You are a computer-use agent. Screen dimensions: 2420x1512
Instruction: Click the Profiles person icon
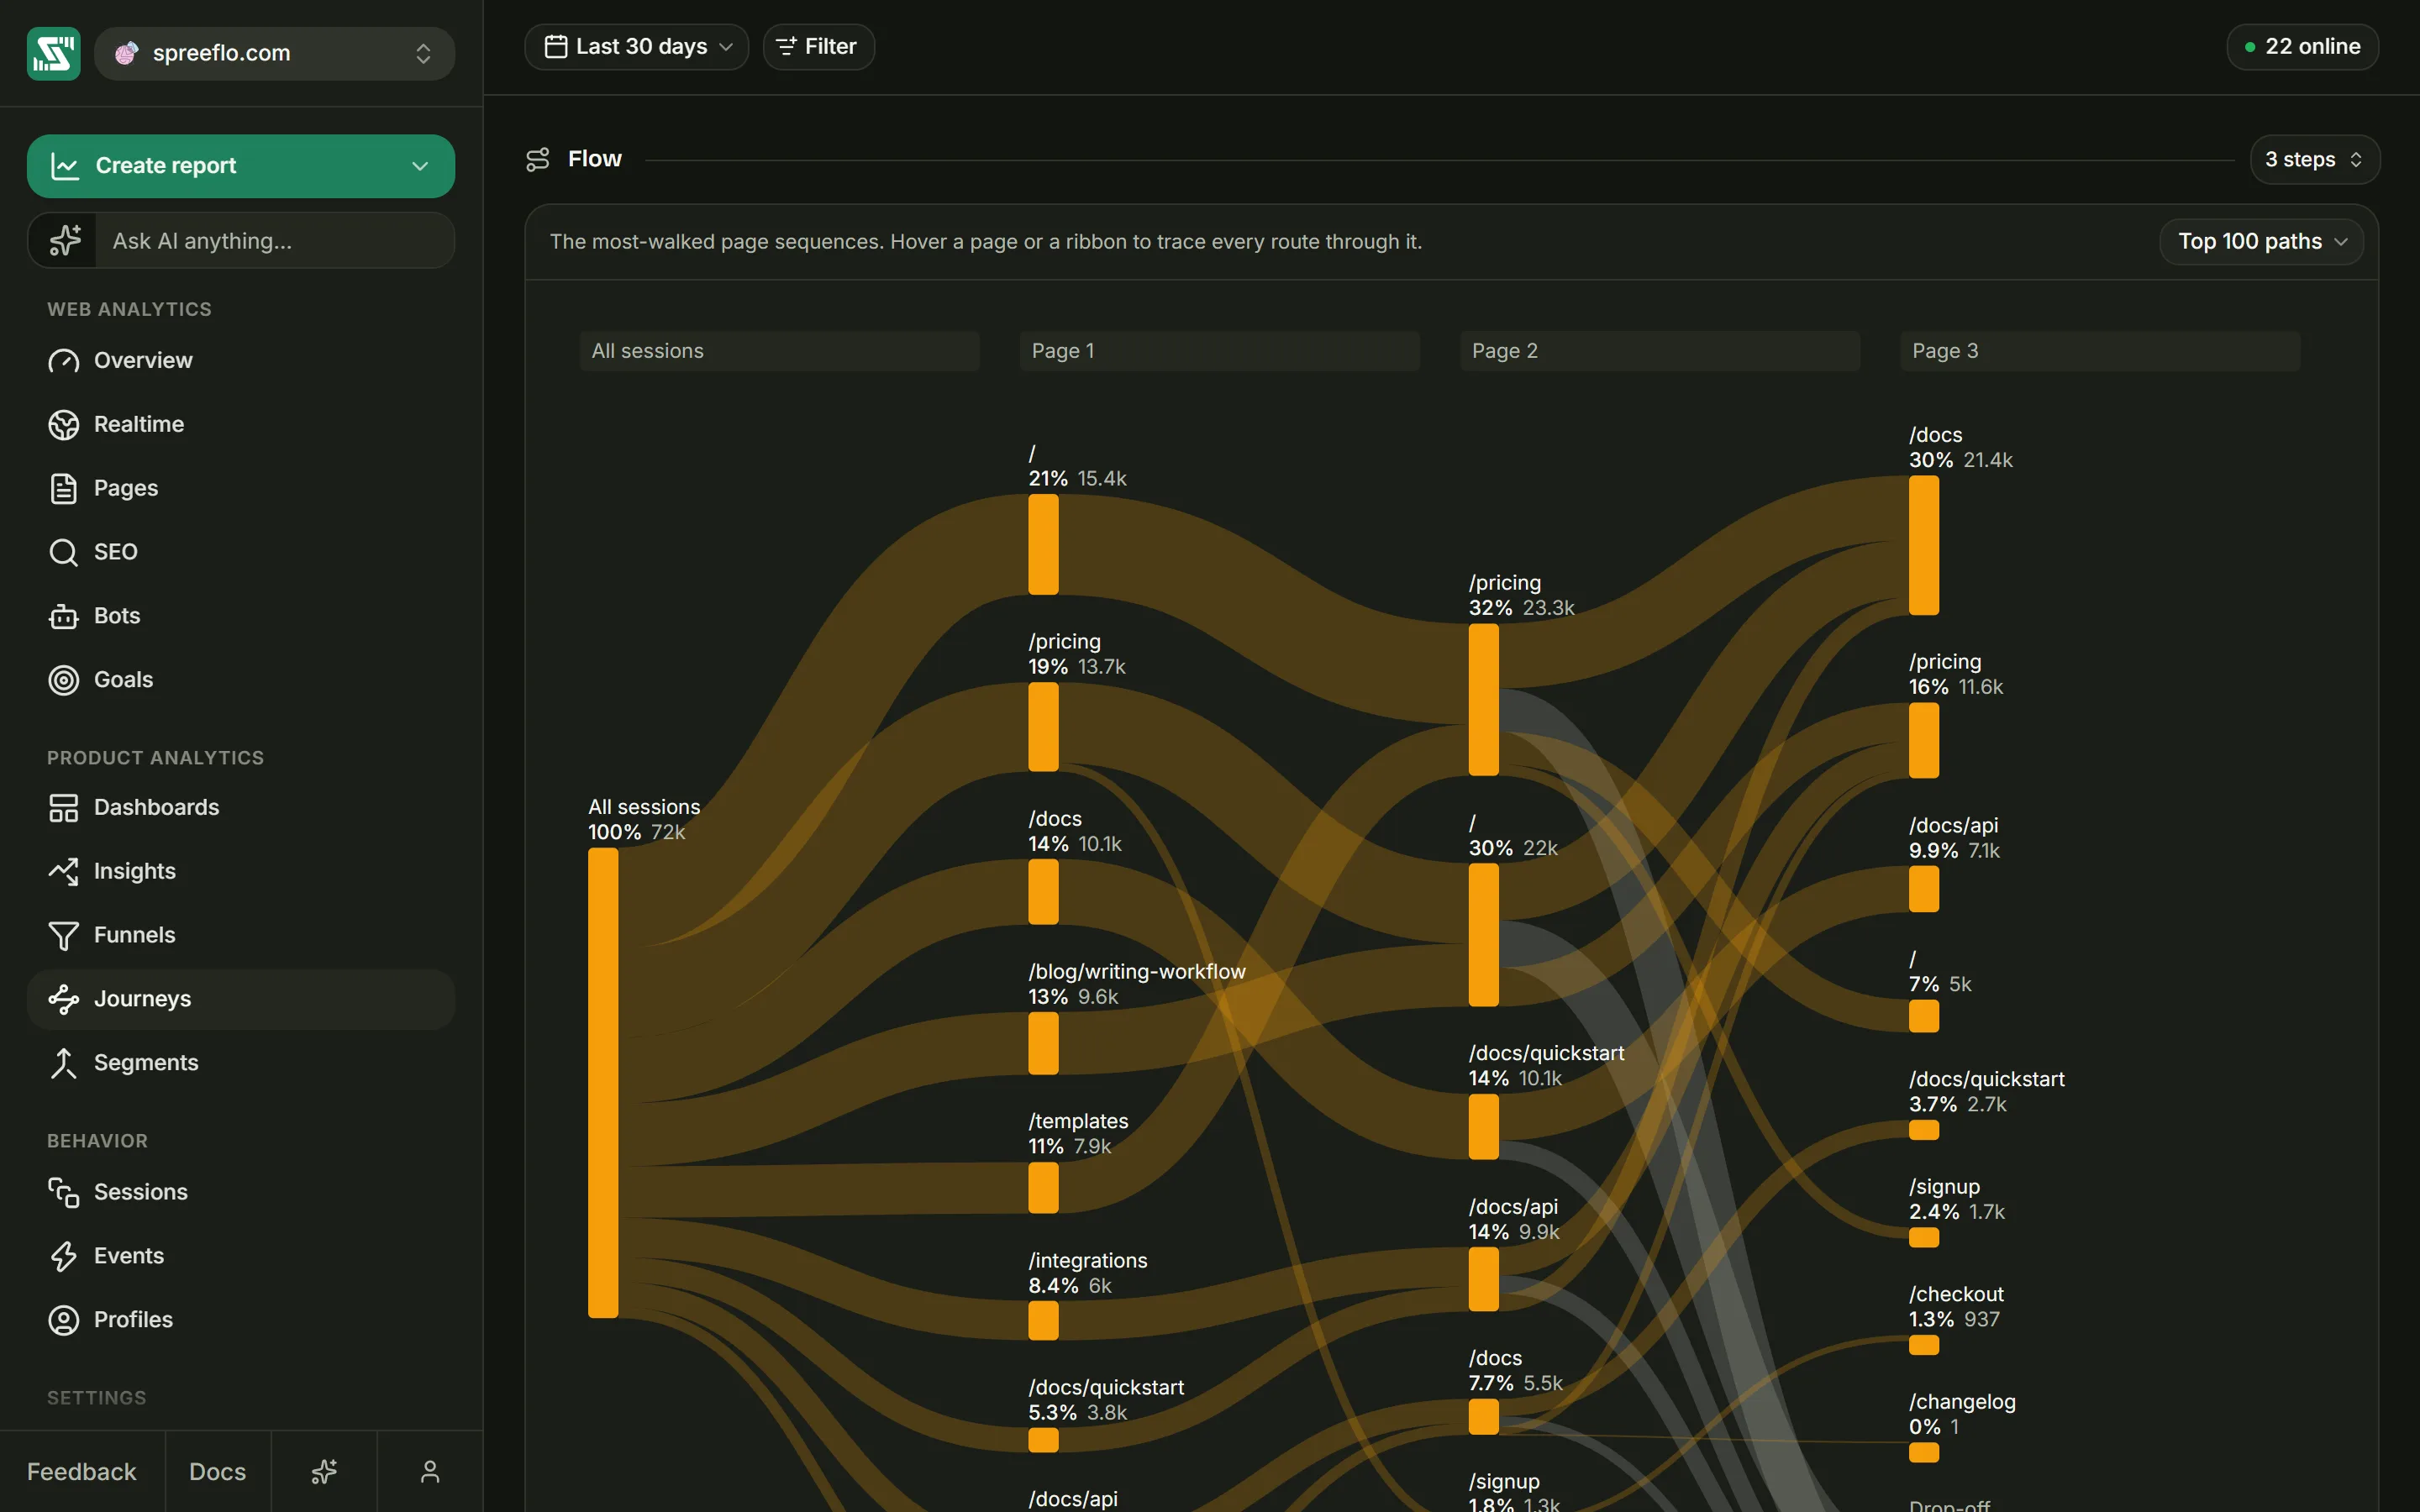pos(63,1320)
